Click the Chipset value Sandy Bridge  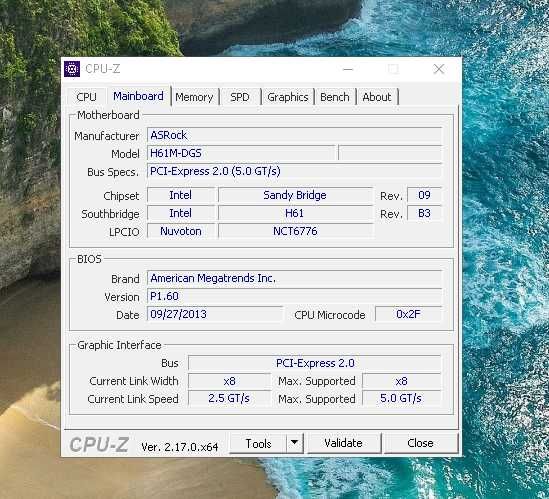click(295, 195)
